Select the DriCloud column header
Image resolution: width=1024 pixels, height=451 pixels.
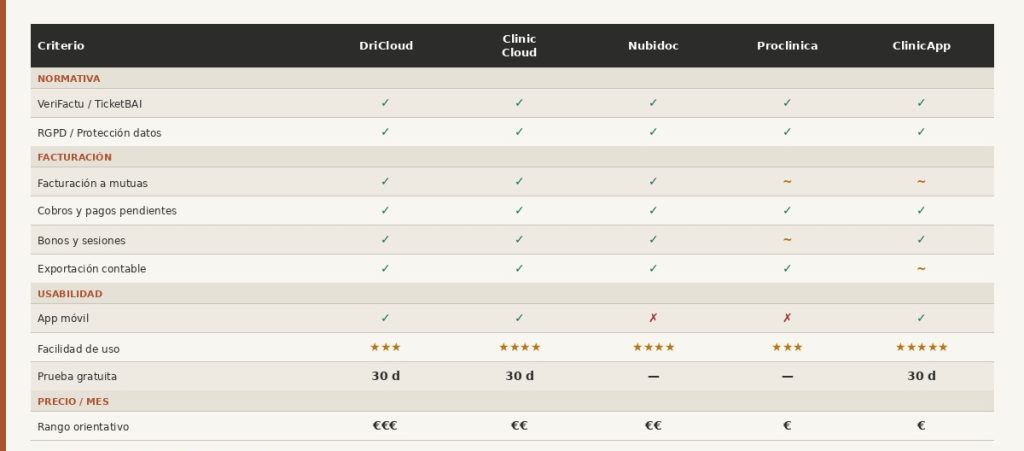[x=386, y=46]
